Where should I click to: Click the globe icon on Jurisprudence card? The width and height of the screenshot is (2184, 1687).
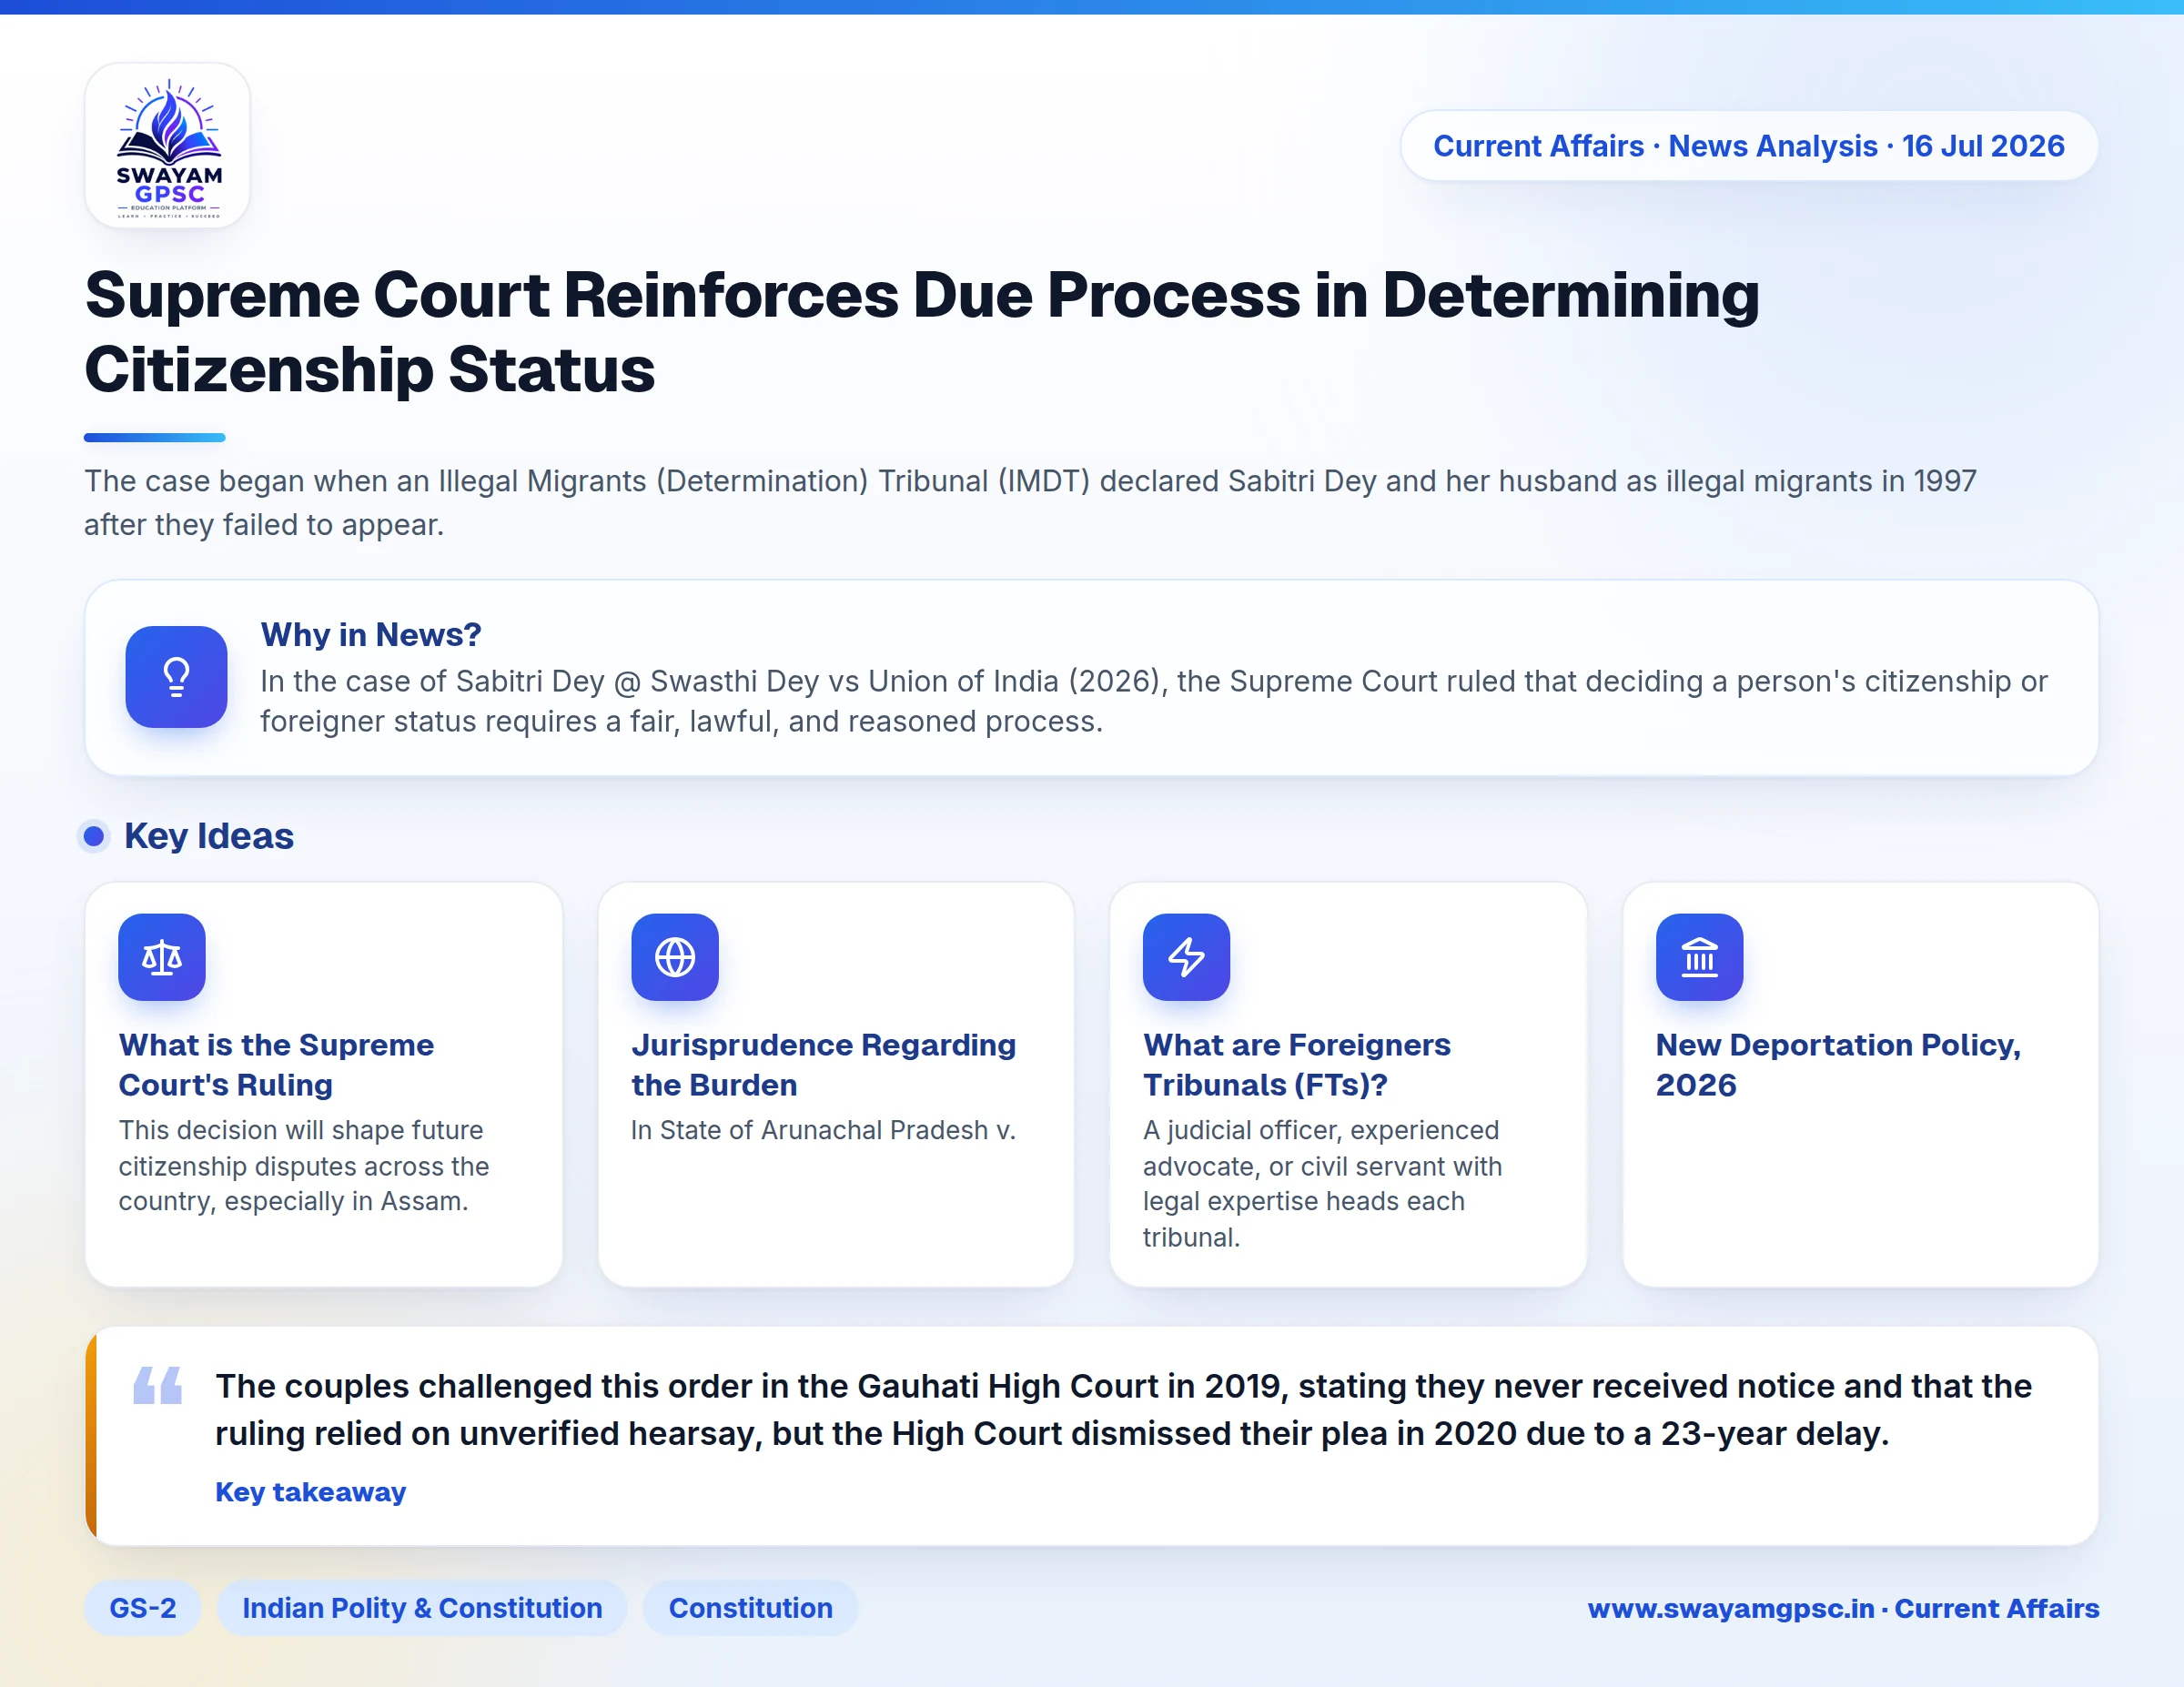click(675, 957)
